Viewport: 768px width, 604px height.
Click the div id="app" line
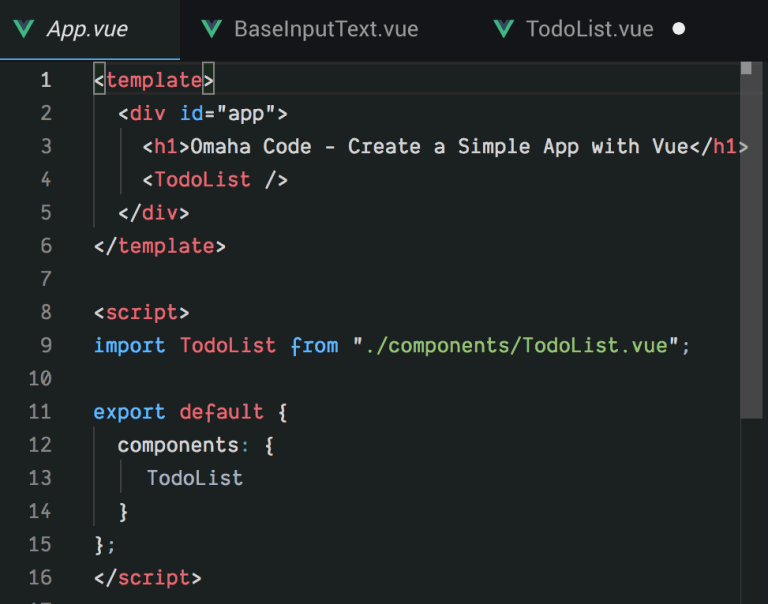click(x=203, y=114)
